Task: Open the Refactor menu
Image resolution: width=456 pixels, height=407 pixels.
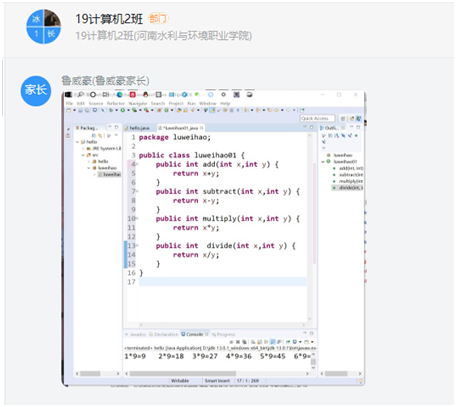Action: [116, 103]
